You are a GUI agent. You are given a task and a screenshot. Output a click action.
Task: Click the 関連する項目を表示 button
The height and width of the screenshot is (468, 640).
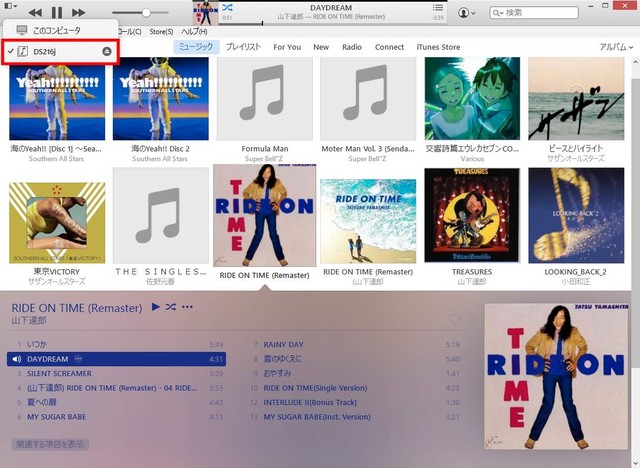click(50, 444)
